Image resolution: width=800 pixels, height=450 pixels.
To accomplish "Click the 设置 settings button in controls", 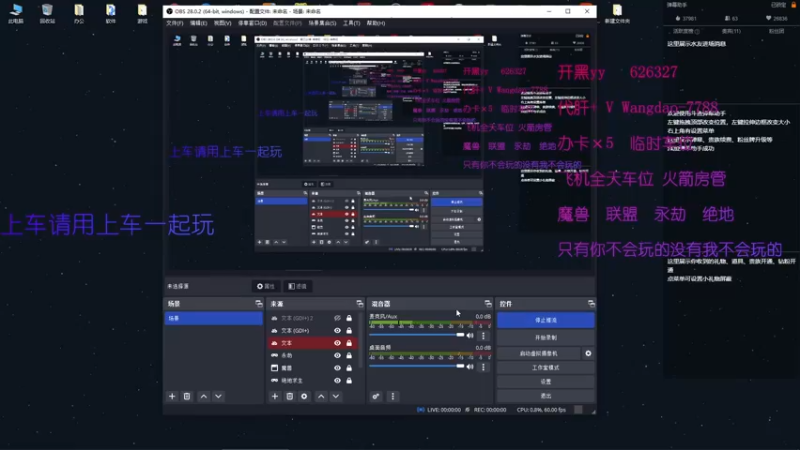I will [x=545, y=382].
